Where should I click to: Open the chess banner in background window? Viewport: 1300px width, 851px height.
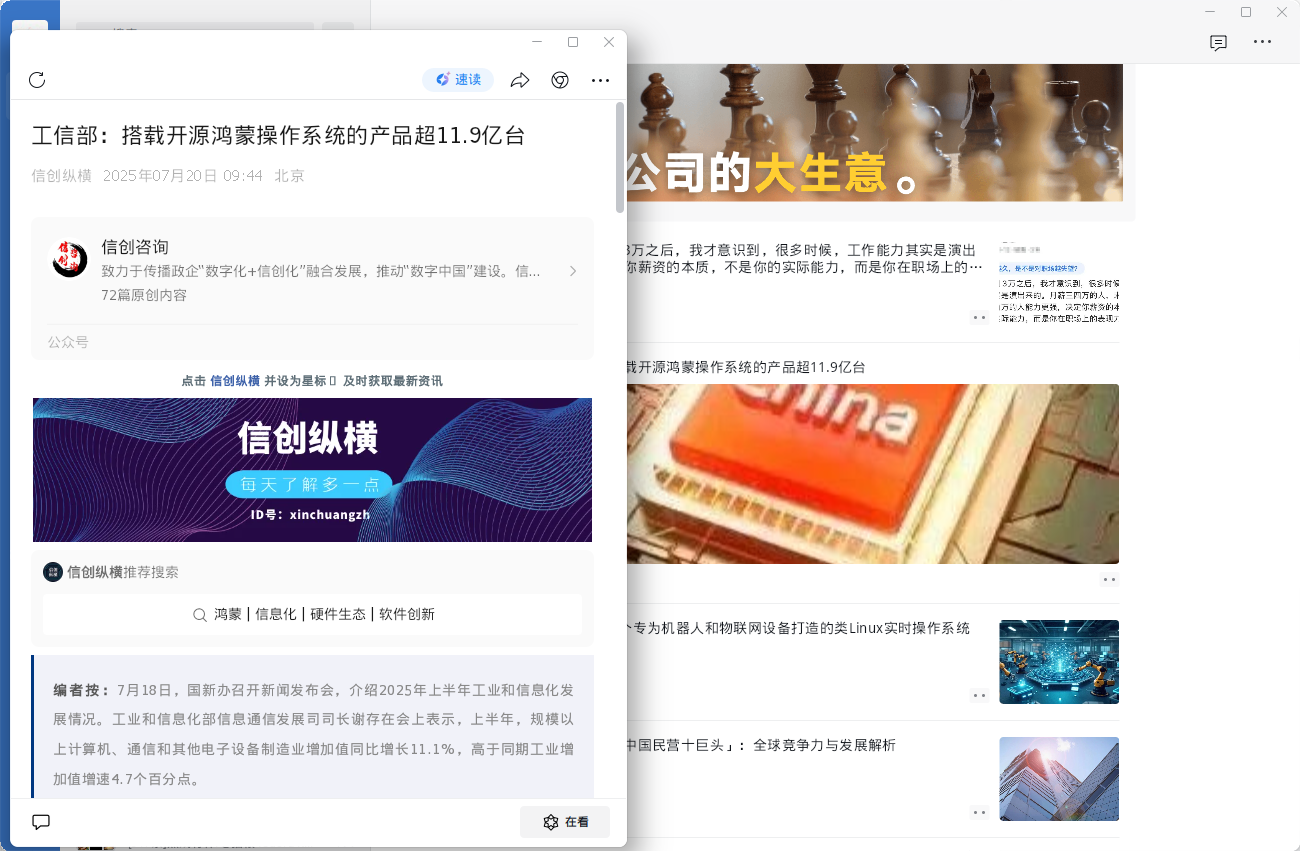point(875,133)
